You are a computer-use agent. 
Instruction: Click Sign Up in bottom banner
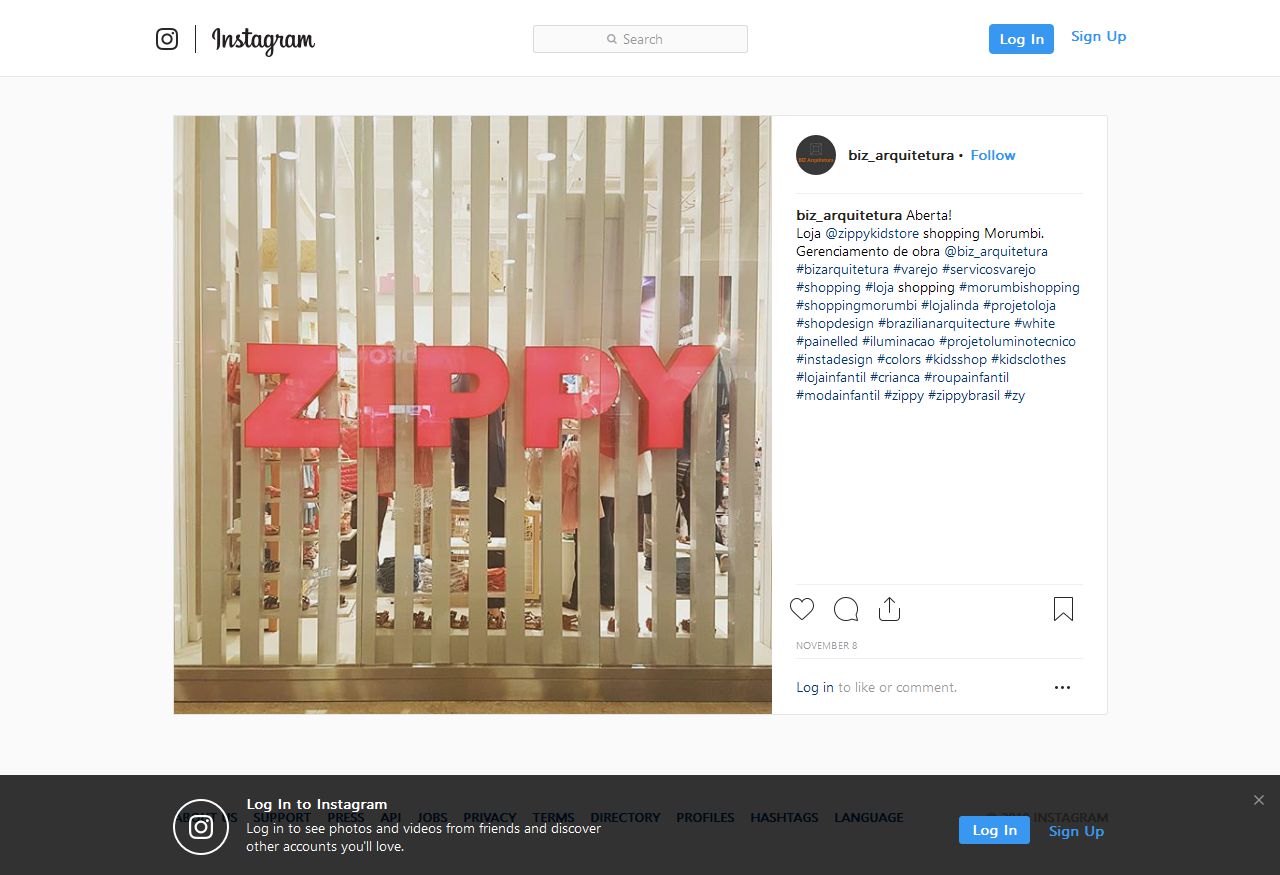click(1076, 831)
